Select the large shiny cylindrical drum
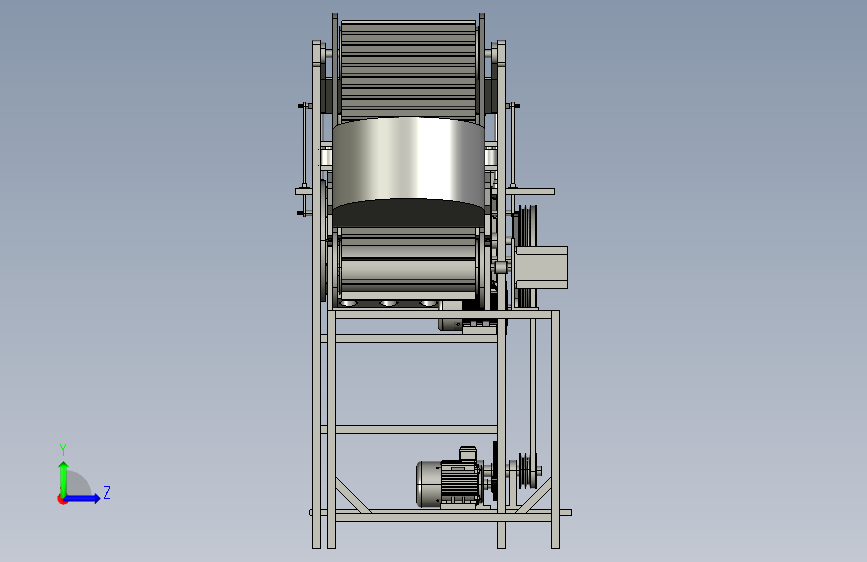 (409, 171)
